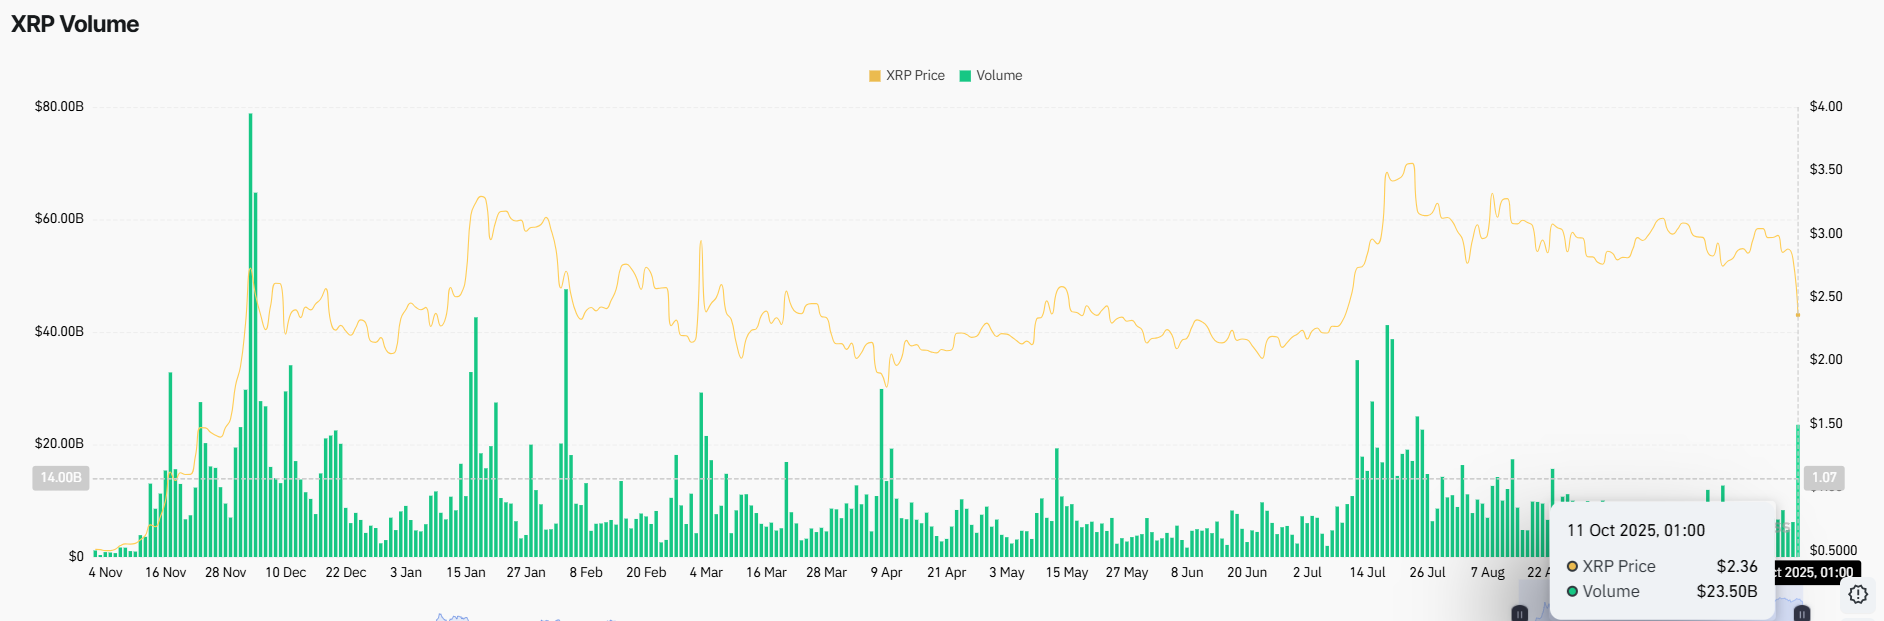Click the $23.50B volume value in tooltip
The image size is (1884, 621).
[x=1726, y=592]
